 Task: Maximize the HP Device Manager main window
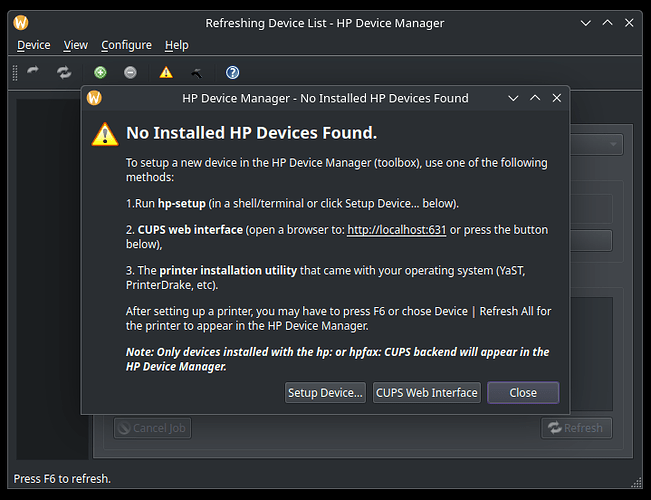click(607, 23)
